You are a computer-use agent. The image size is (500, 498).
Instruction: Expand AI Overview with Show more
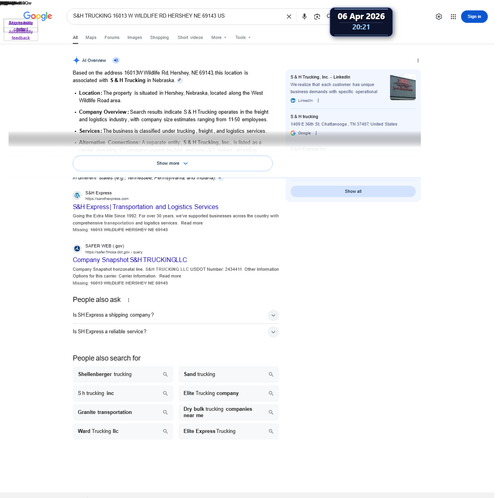(x=173, y=163)
